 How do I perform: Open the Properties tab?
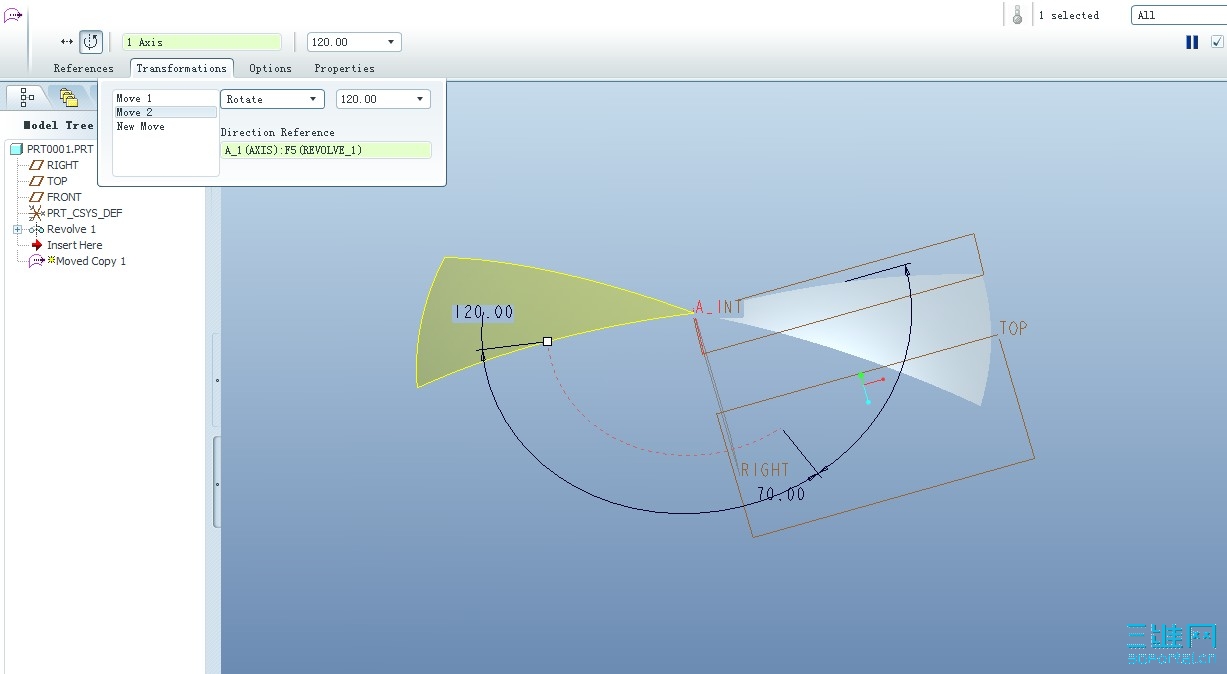[344, 68]
